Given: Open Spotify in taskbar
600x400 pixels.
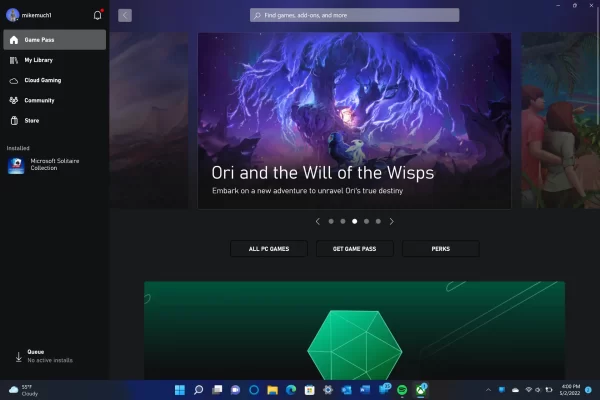Looking at the screenshot, I should point(402,390).
